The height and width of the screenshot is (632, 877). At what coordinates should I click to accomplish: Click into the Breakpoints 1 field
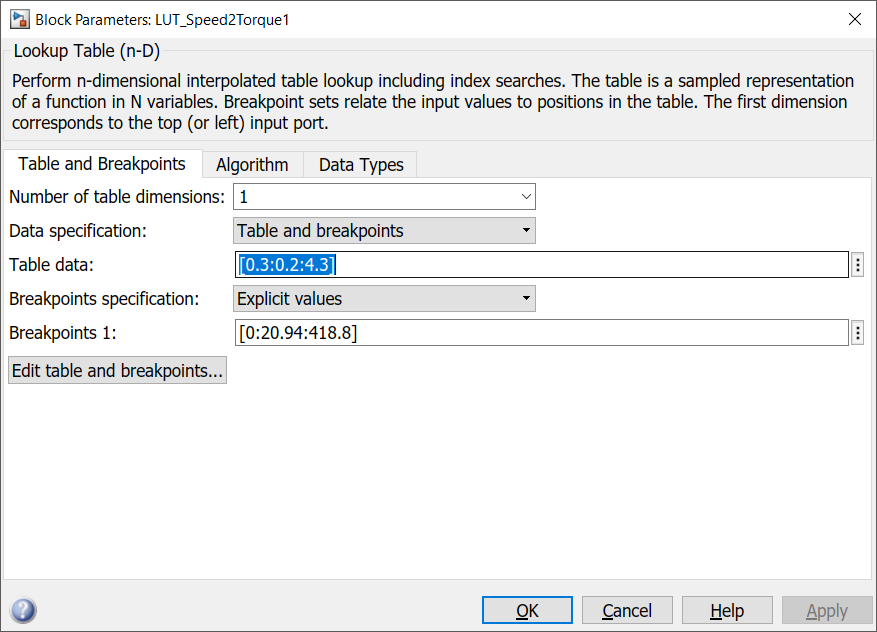[x=541, y=333]
